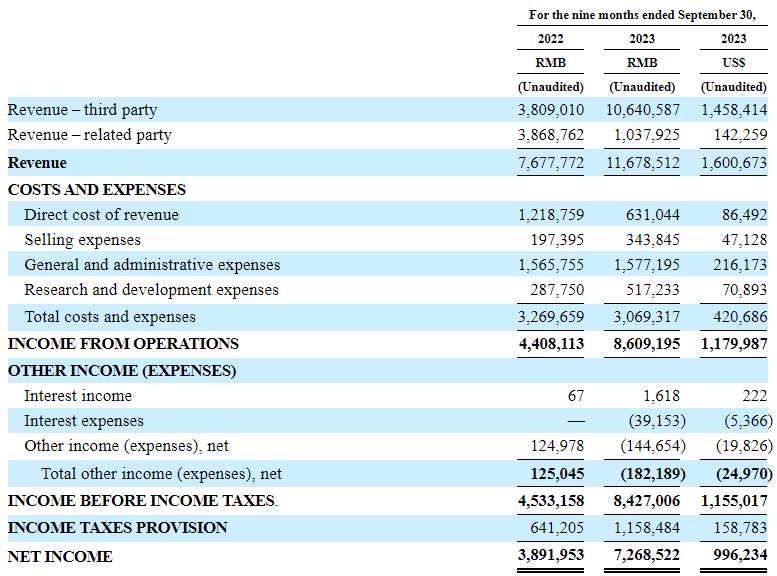Screen dimensions: 777x576
Task: Select 'Other income (expenses), net' label
Action: [x=126, y=446]
